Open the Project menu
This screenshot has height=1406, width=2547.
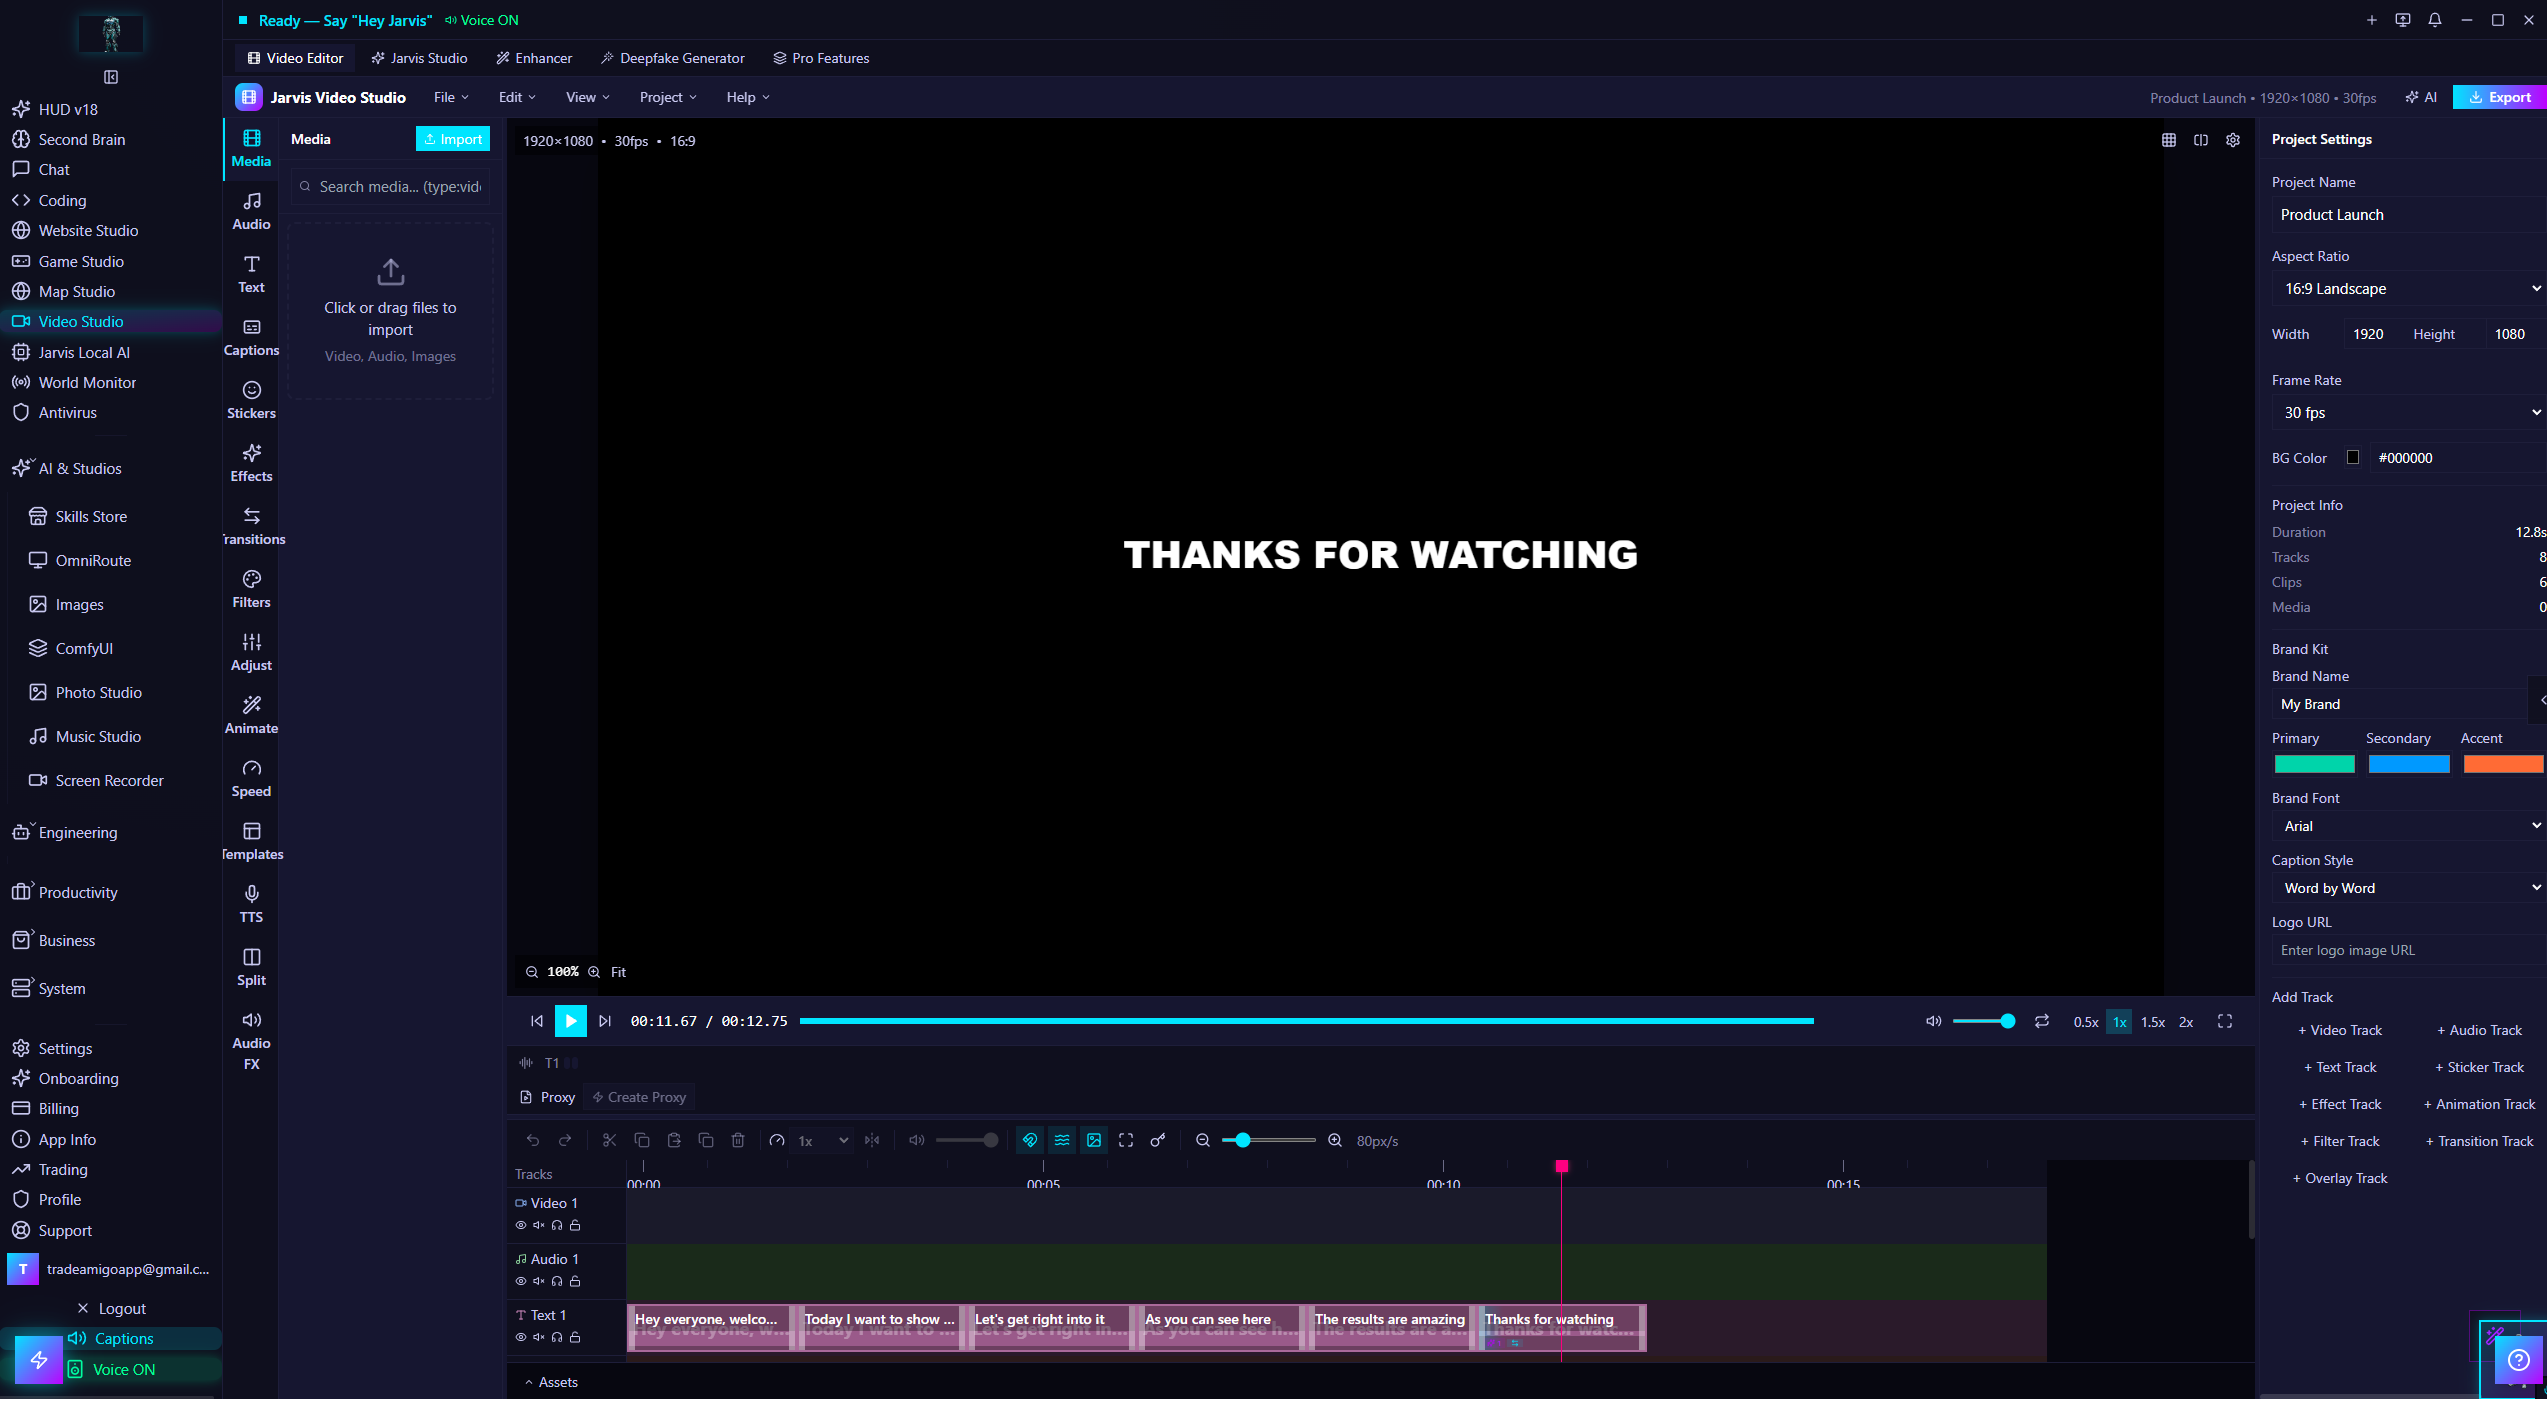pyautogui.click(x=668, y=97)
